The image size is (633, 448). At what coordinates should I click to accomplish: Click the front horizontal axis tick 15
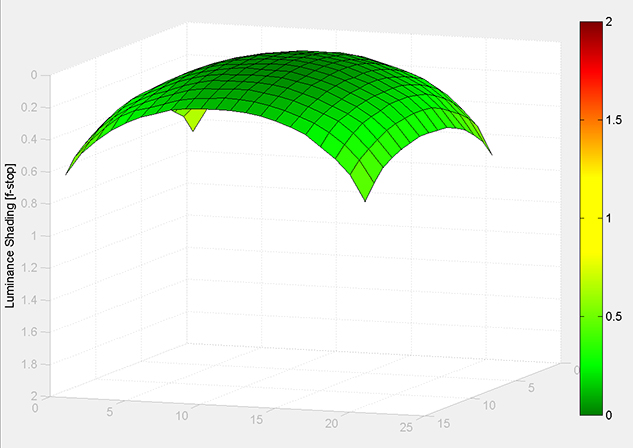tap(257, 419)
